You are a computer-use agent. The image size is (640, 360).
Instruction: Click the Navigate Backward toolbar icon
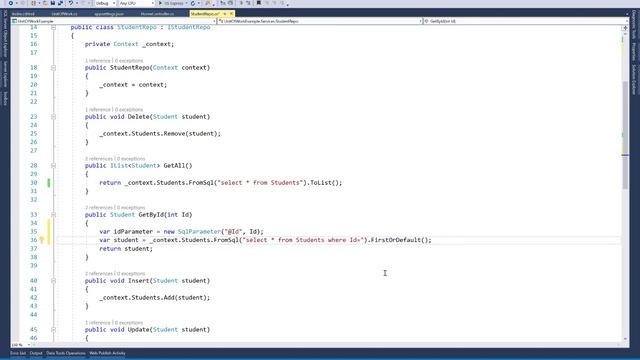coord(11,3)
